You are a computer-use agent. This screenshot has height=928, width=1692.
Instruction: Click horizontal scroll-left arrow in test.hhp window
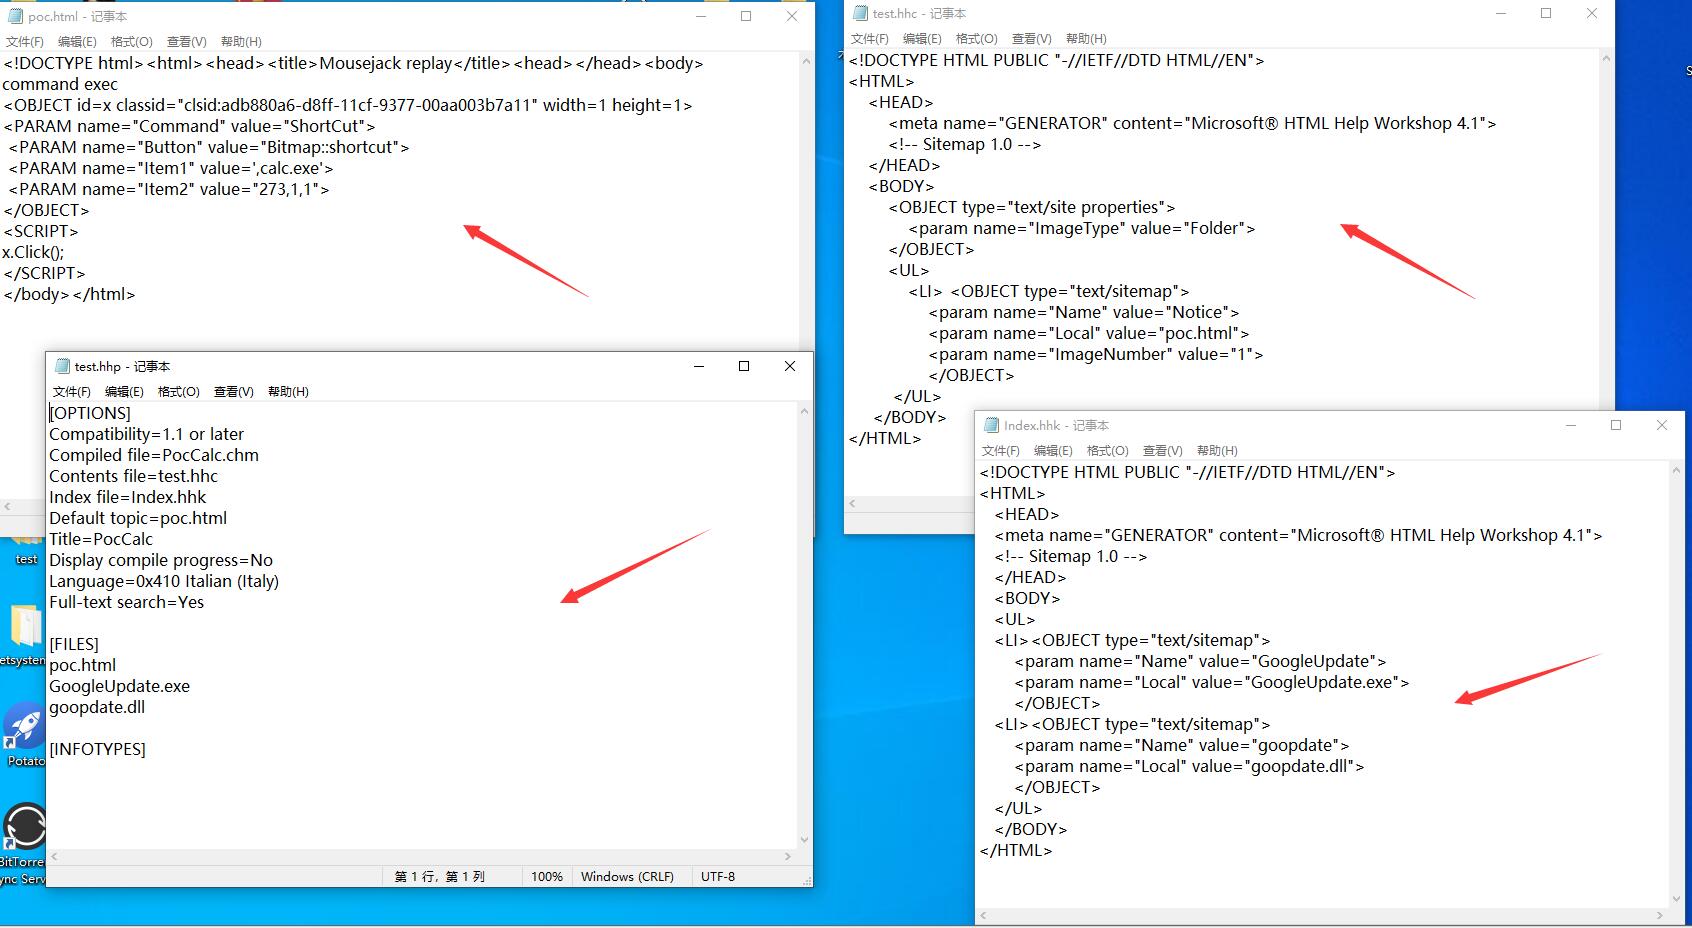tap(55, 856)
